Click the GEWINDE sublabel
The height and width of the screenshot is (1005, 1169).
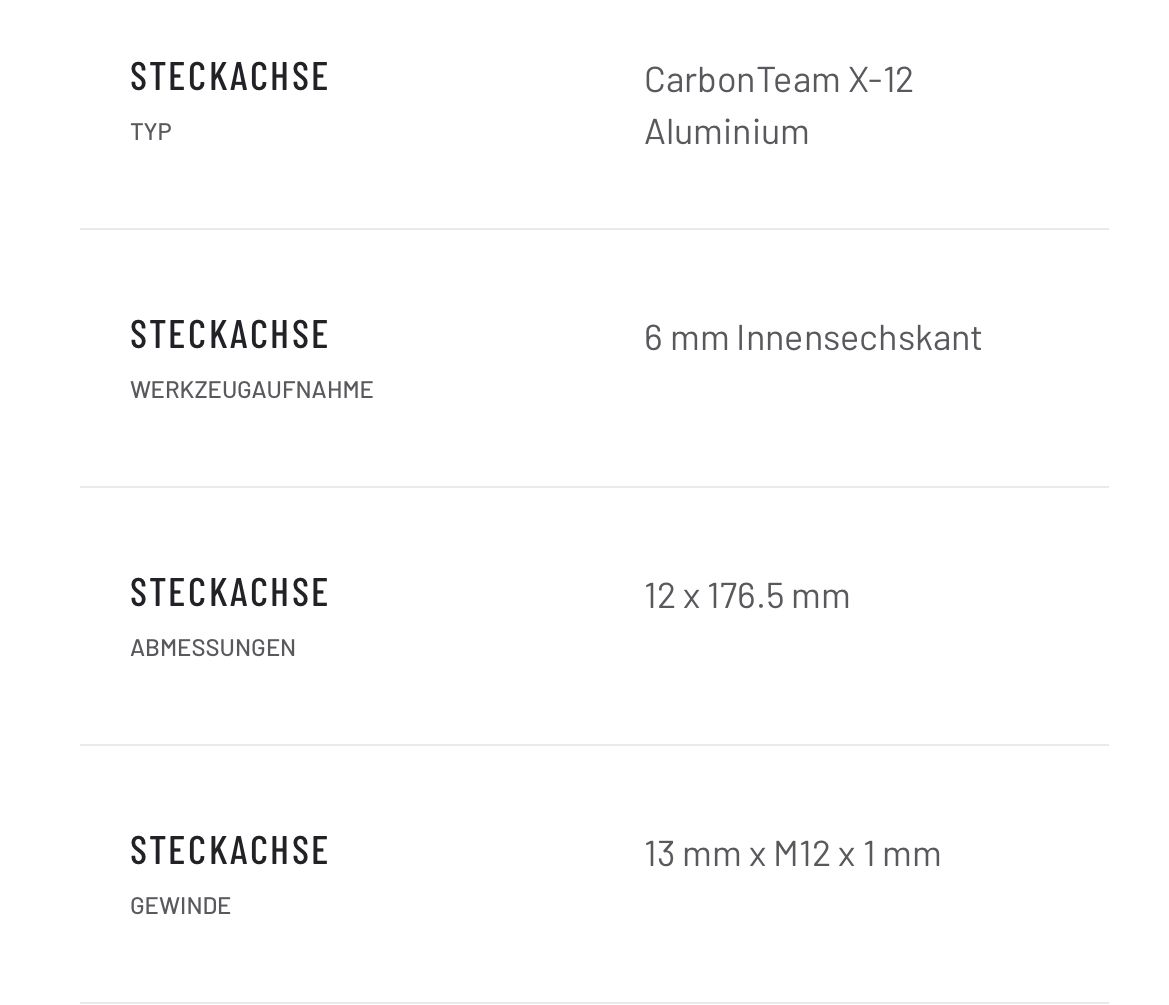pos(180,906)
